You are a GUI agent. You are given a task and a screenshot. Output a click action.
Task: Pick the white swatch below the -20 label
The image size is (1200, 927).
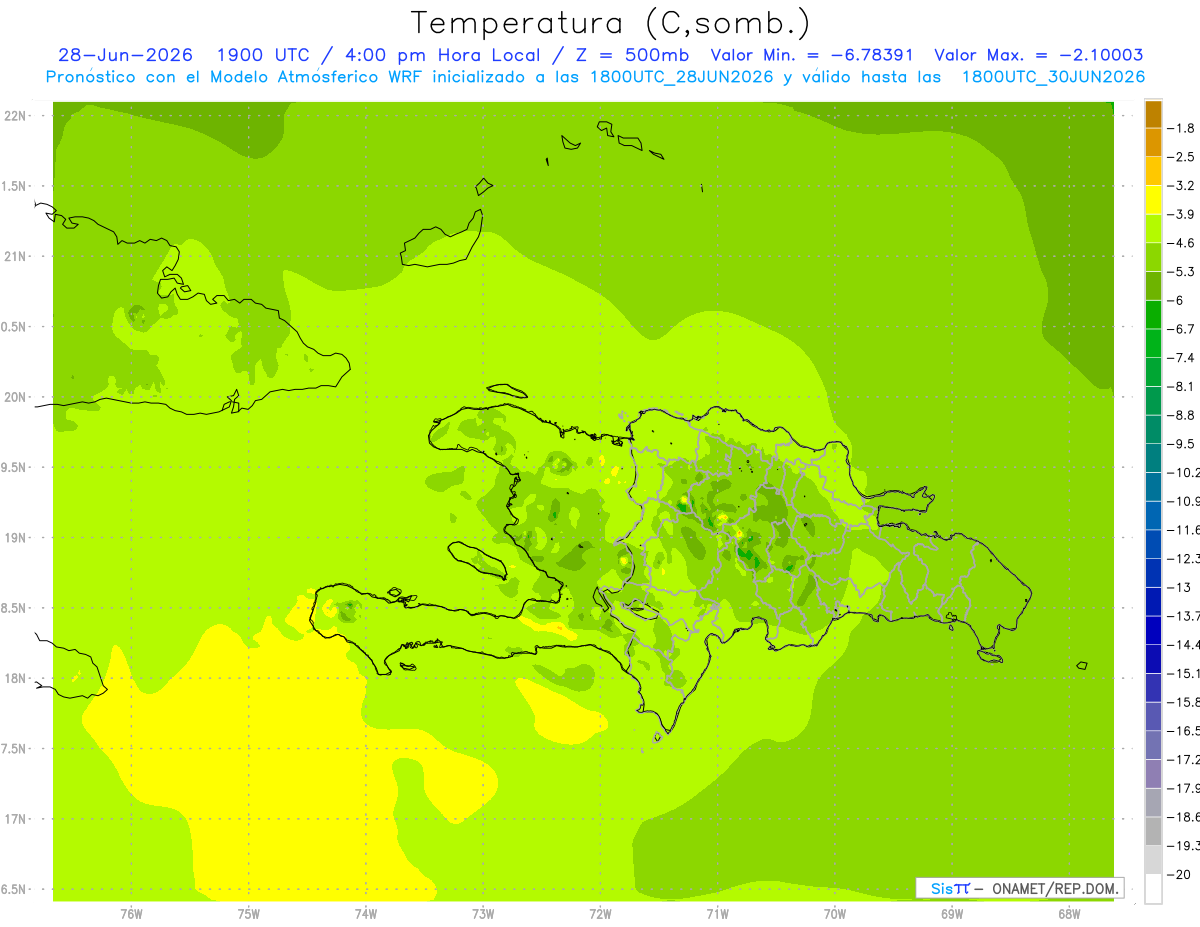click(1153, 889)
